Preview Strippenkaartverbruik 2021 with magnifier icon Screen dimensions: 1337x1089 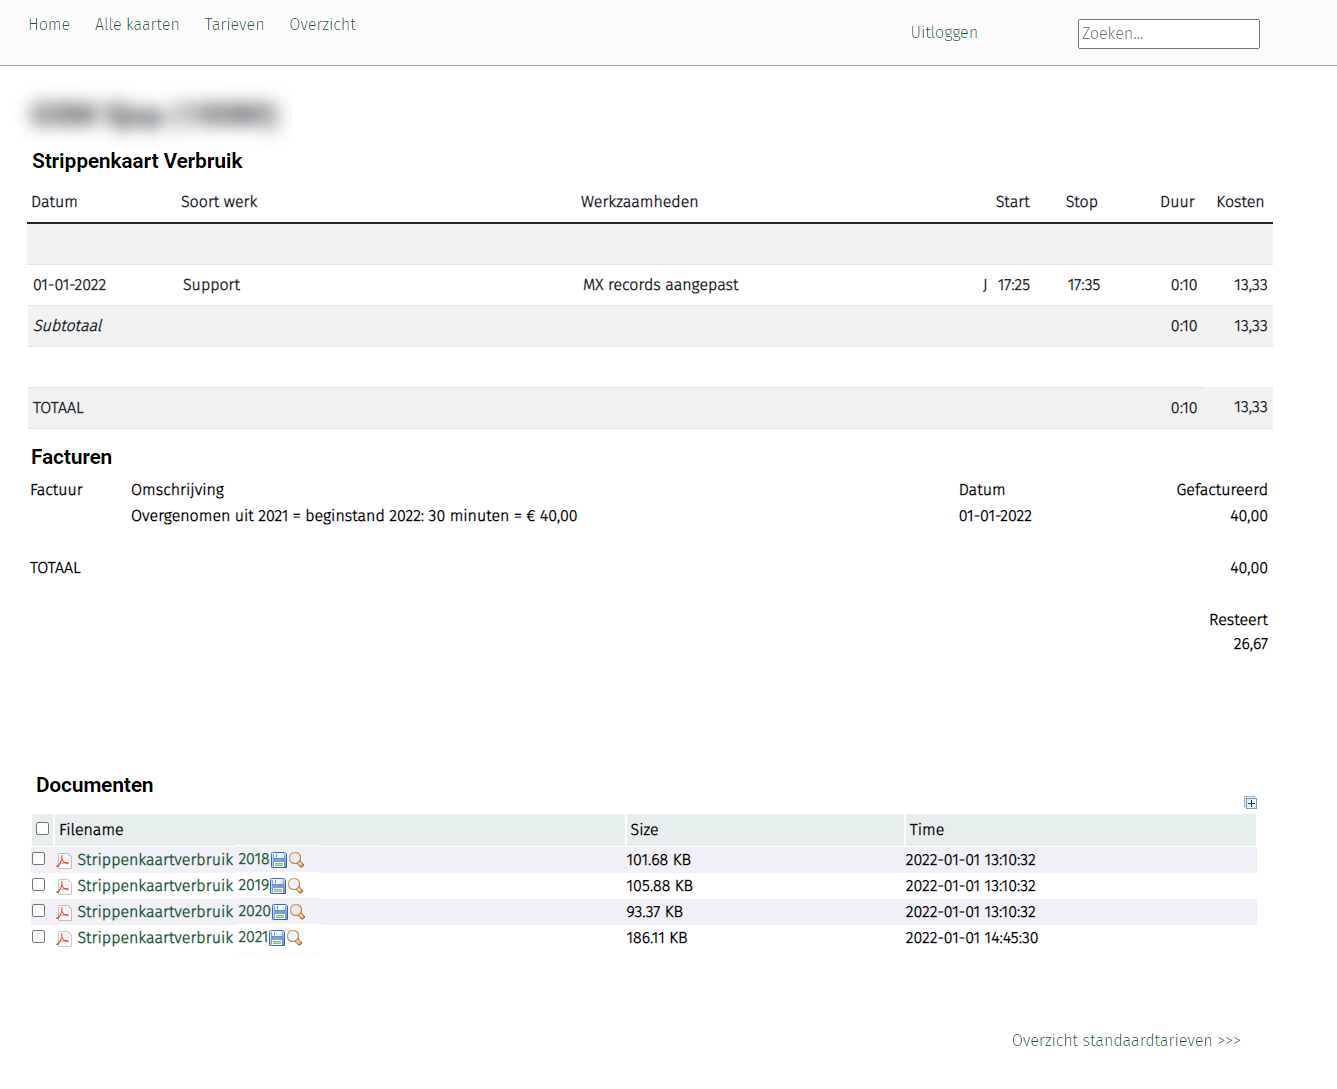(295, 938)
